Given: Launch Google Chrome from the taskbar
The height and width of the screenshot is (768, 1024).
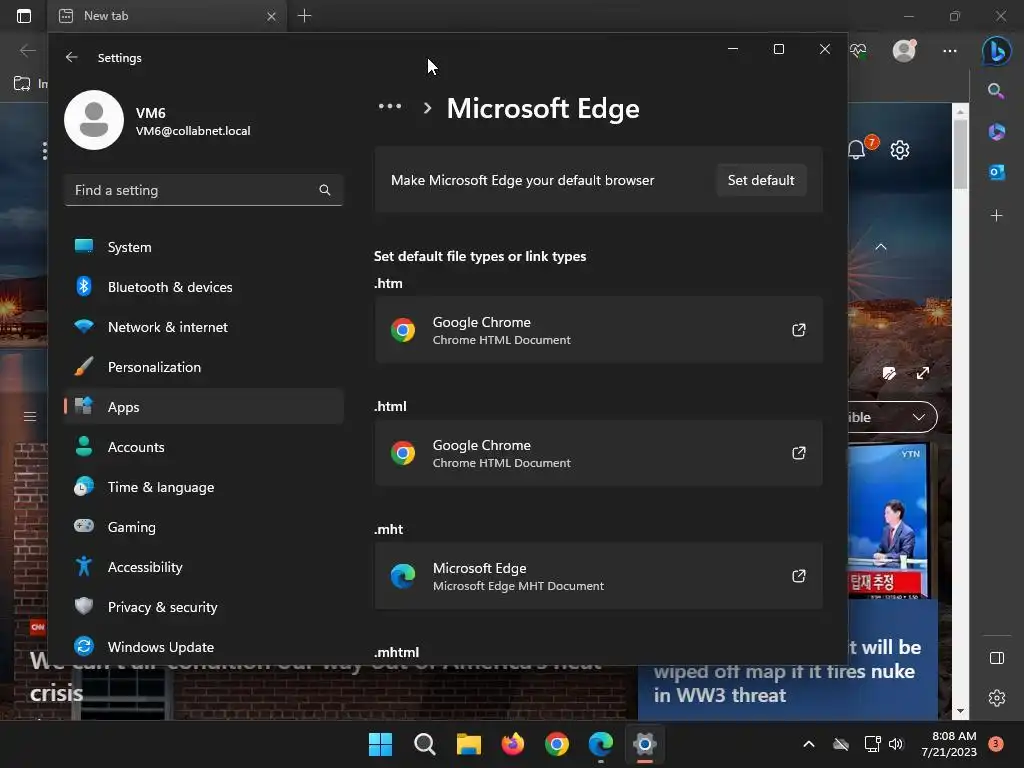Looking at the screenshot, I should click(556, 744).
